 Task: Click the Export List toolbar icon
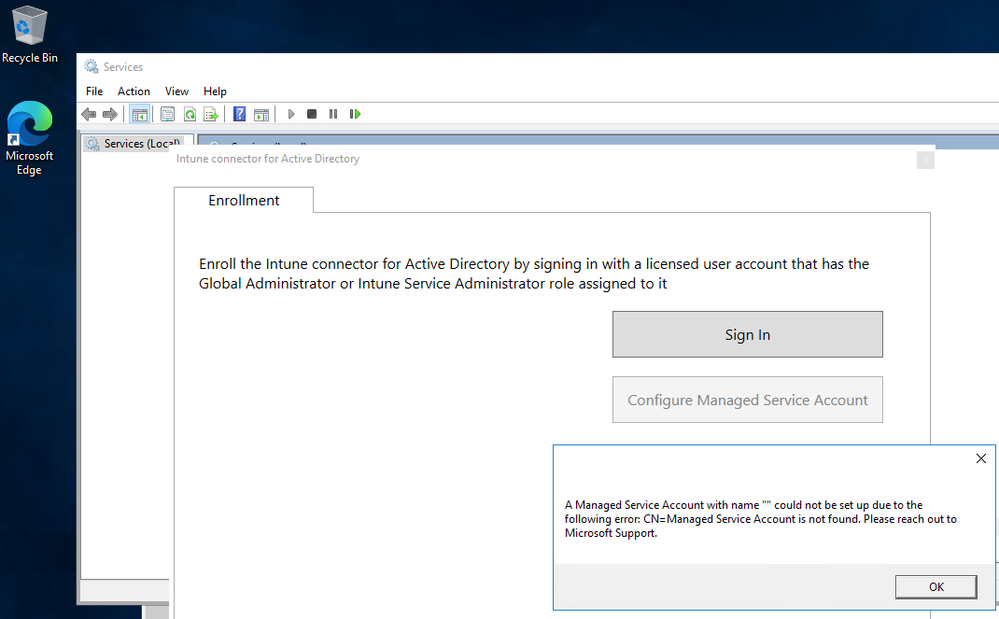pyautogui.click(x=211, y=114)
